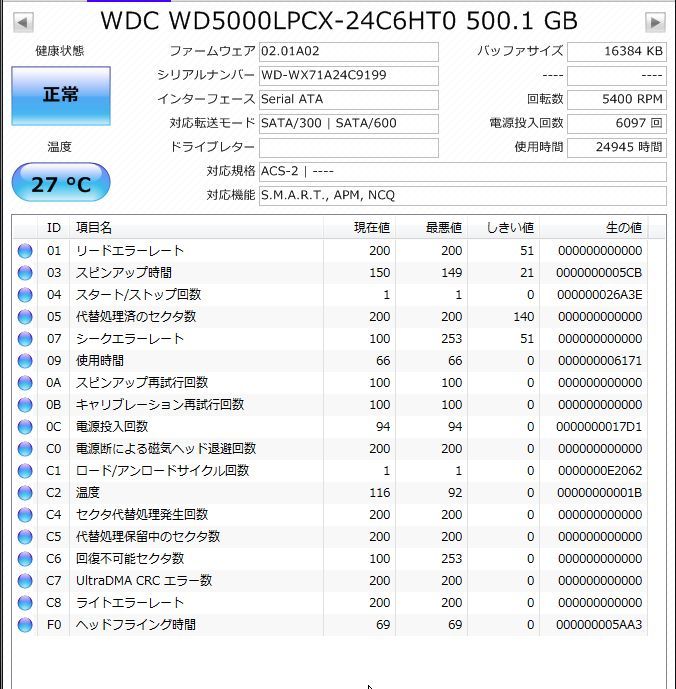Select the 代替処理済のセクタ数 row name

pyautogui.click(x=136, y=317)
